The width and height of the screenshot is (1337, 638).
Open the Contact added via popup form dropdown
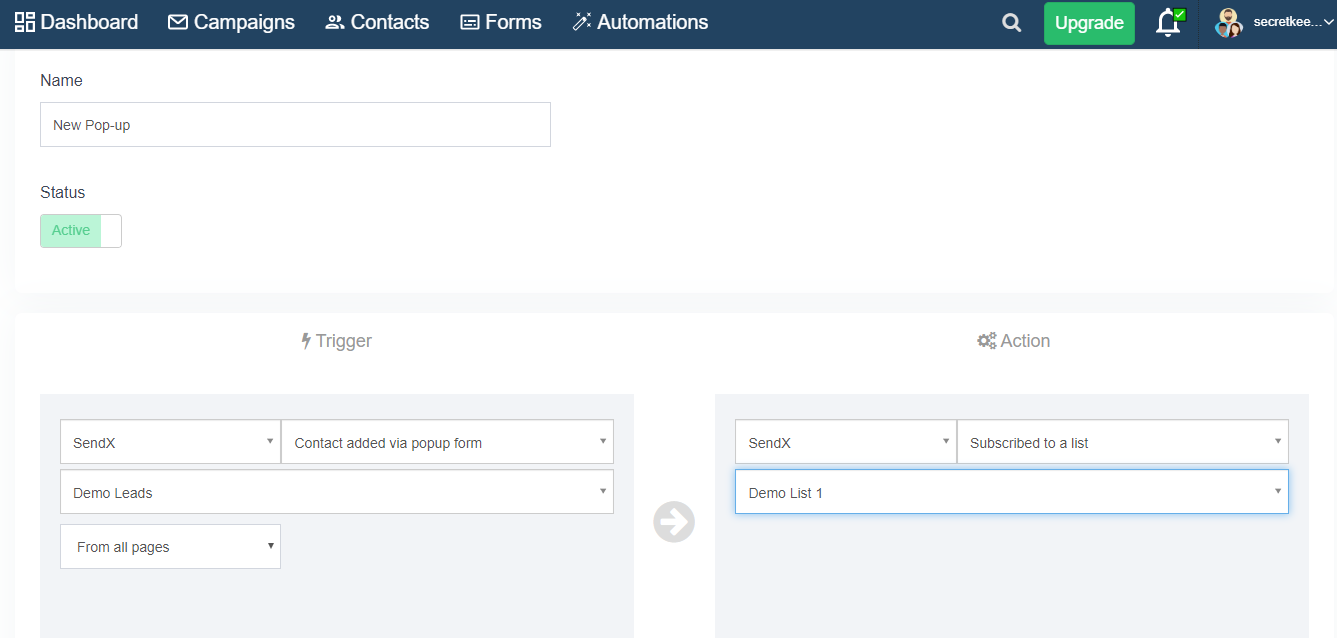(x=447, y=442)
